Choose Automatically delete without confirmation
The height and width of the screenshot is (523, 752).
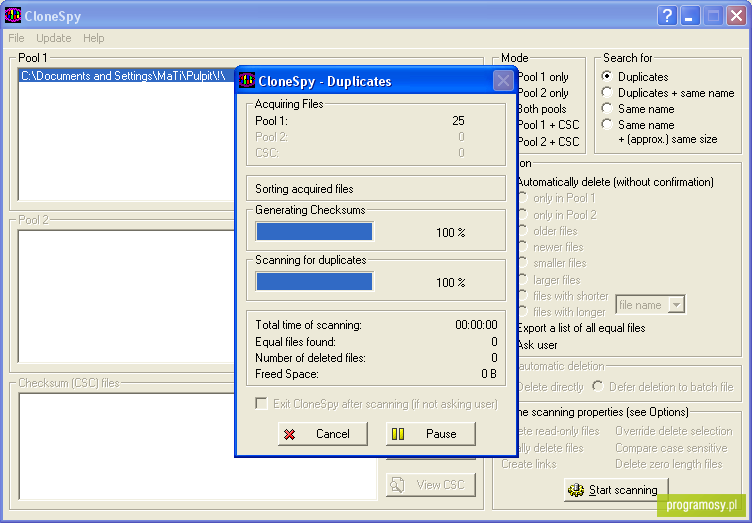coord(615,182)
